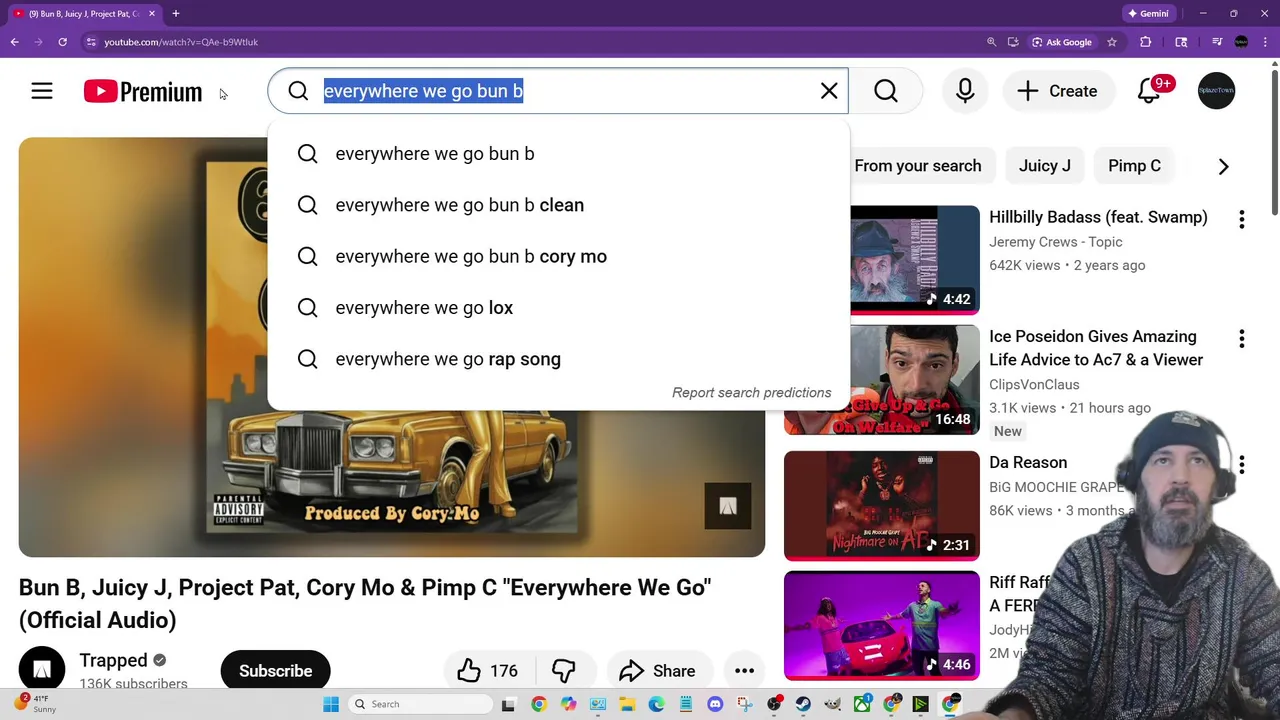The height and width of the screenshot is (720, 1280).
Task: Dislike the video
Action: (x=564, y=671)
